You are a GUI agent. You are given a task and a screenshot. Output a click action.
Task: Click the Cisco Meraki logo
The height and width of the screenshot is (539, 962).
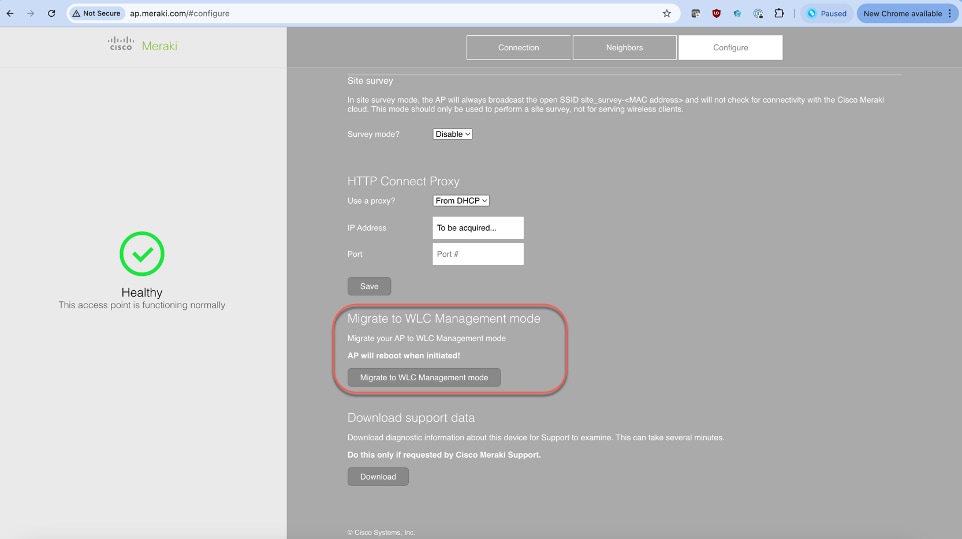(x=142, y=45)
